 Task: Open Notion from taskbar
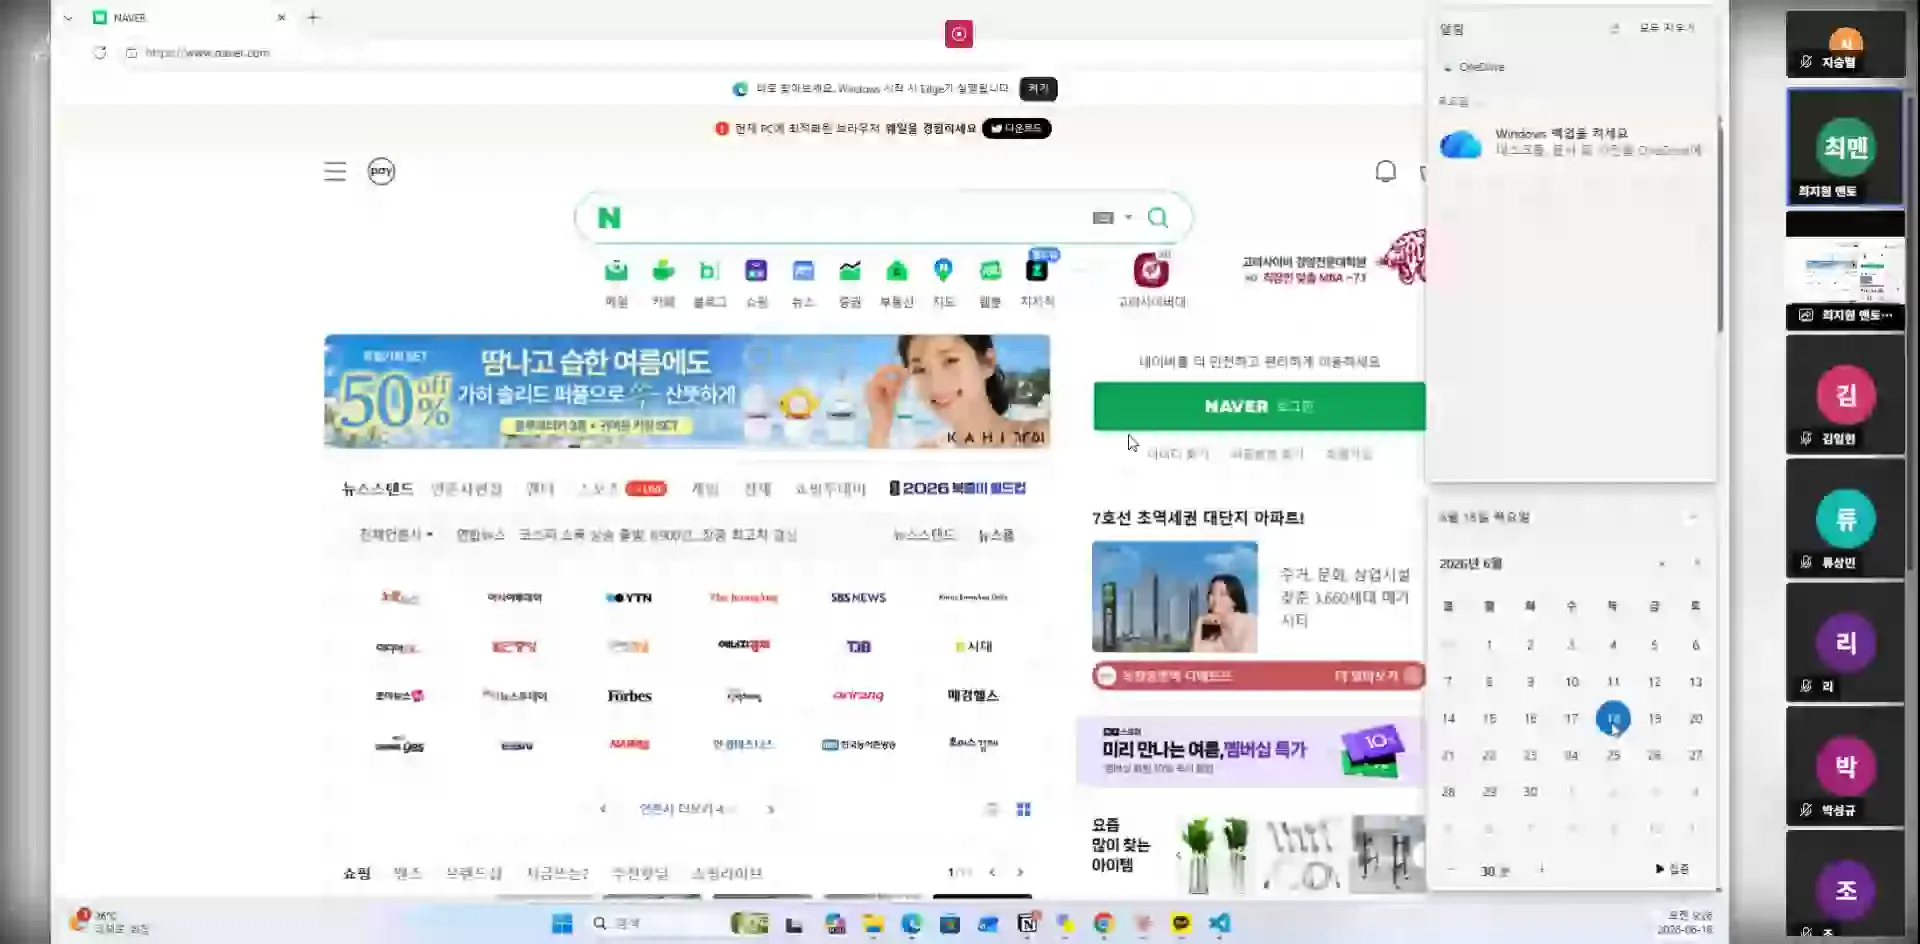pyautogui.click(x=1027, y=923)
